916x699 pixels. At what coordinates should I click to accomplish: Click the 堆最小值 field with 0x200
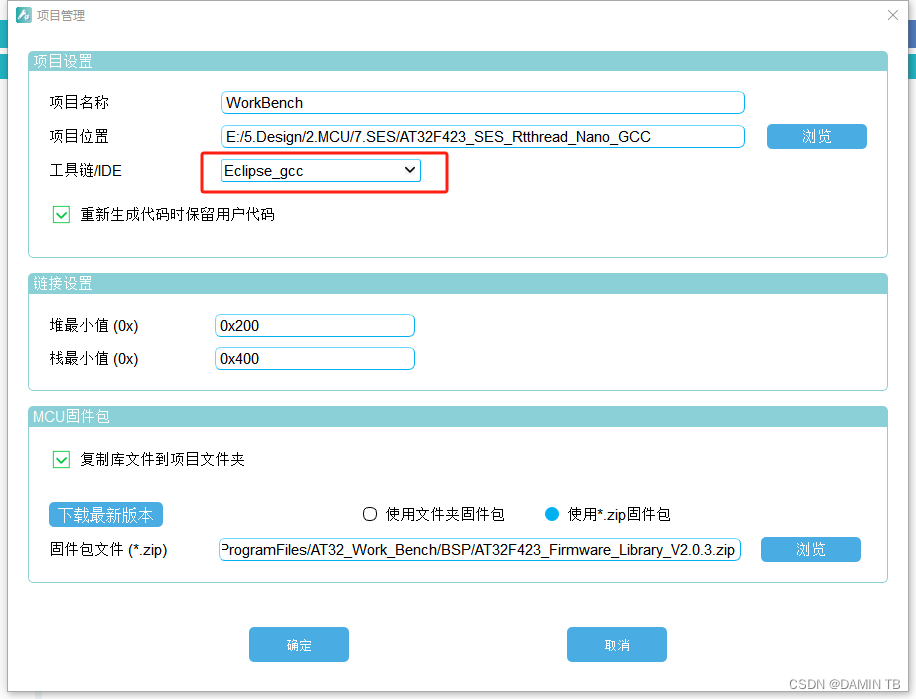[315, 325]
